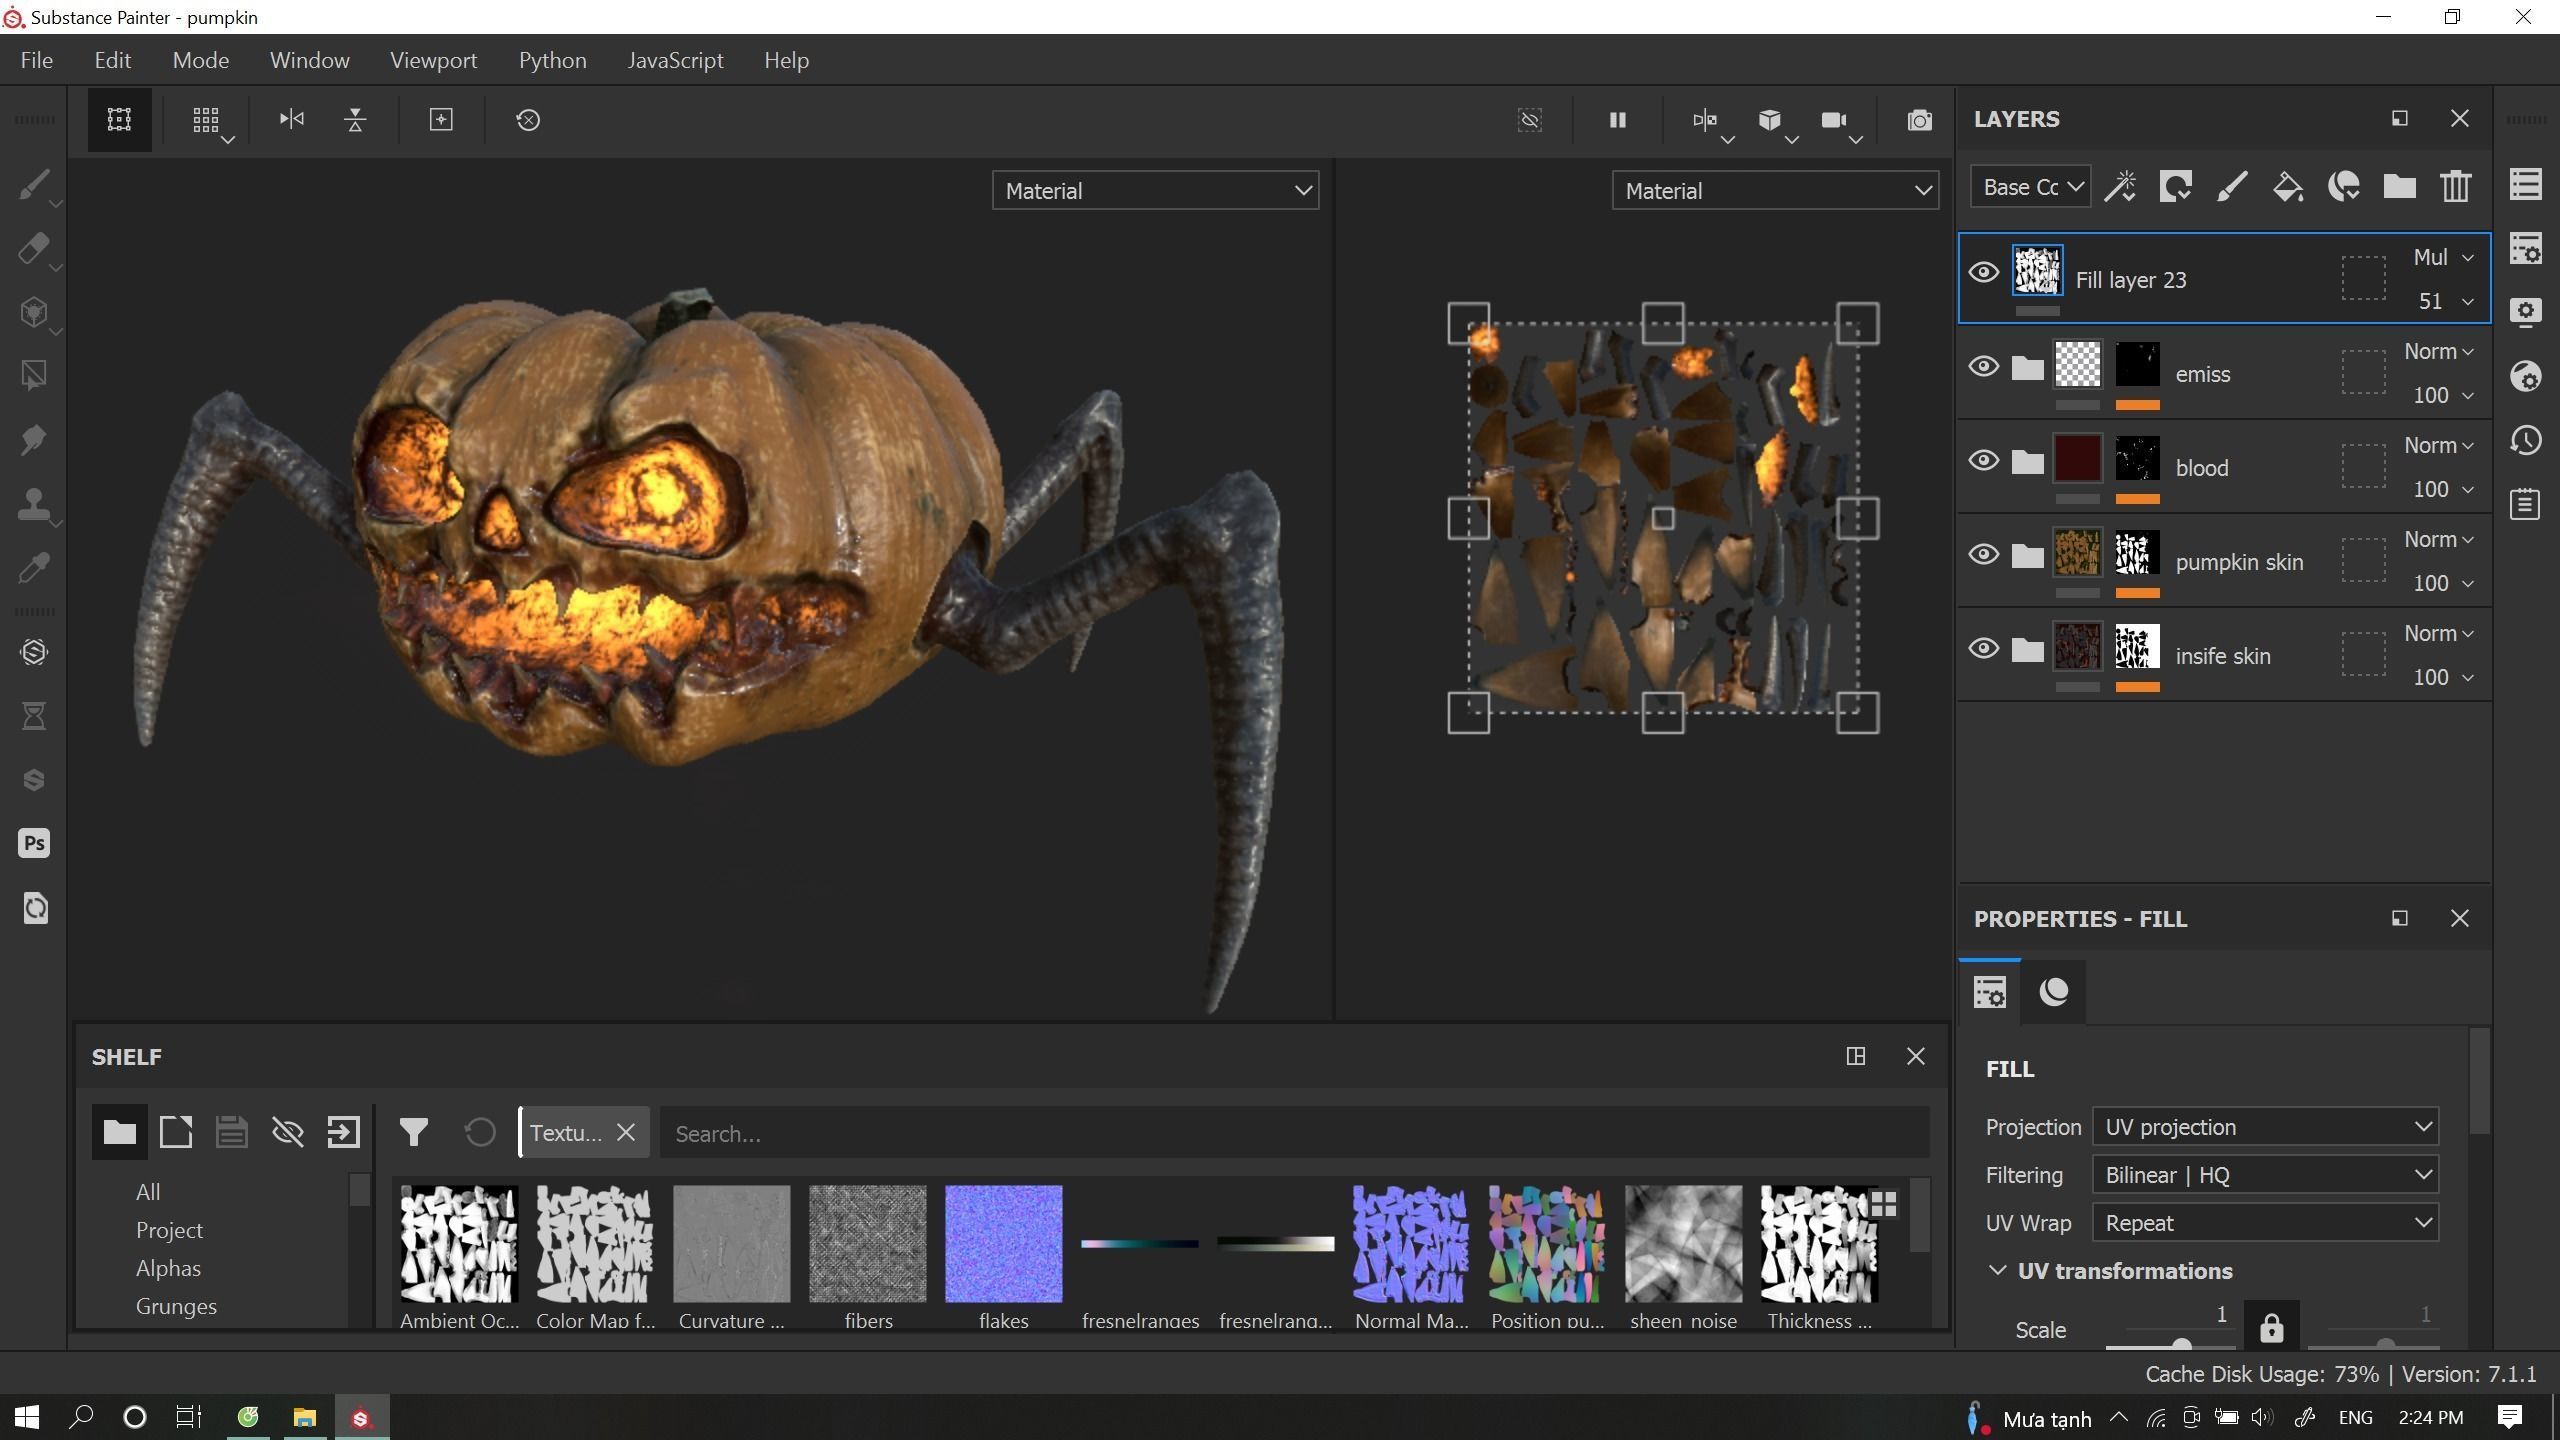Image resolution: width=2560 pixels, height=1440 pixels.
Task: Open the Filtering Bilinear HQ dropdown
Action: (2265, 1175)
